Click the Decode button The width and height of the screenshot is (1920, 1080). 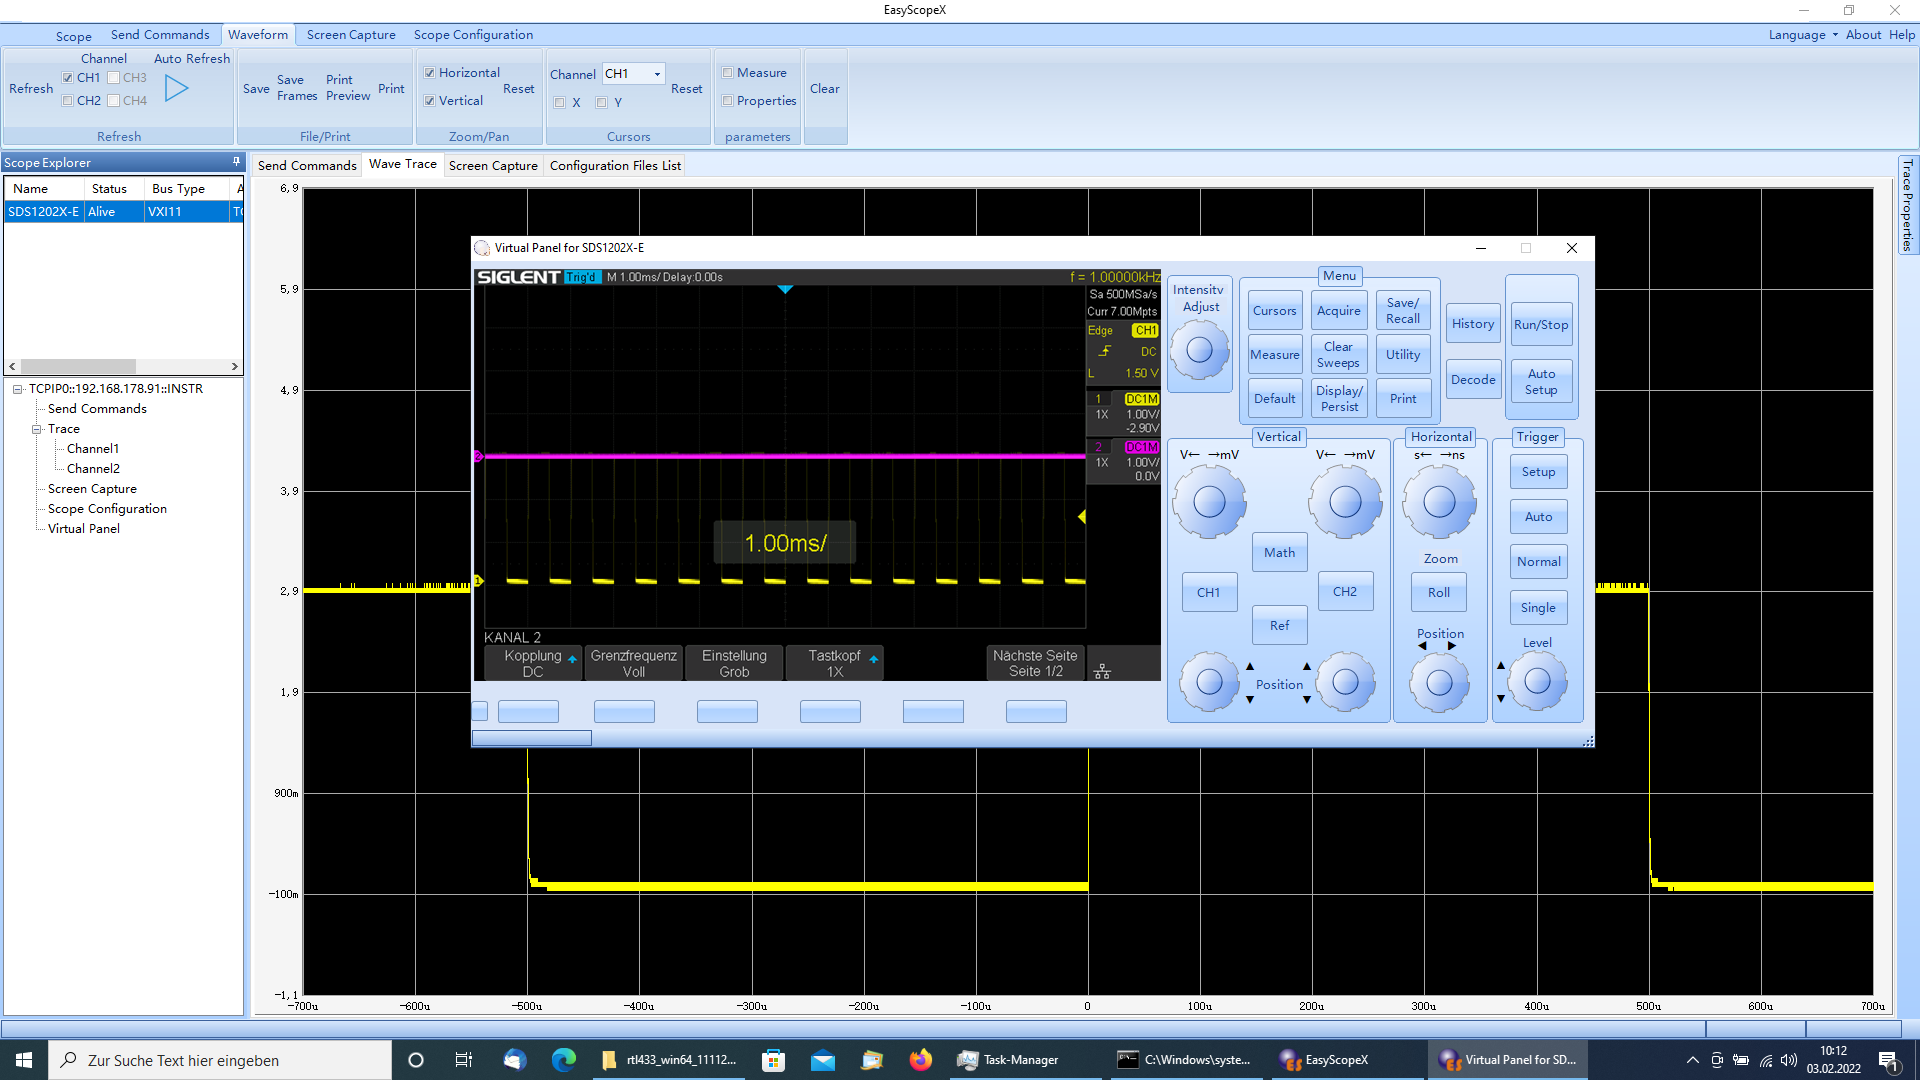(1473, 380)
